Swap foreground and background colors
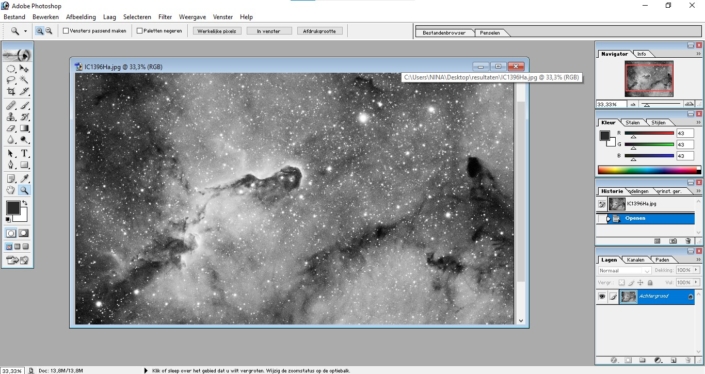 (25, 203)
